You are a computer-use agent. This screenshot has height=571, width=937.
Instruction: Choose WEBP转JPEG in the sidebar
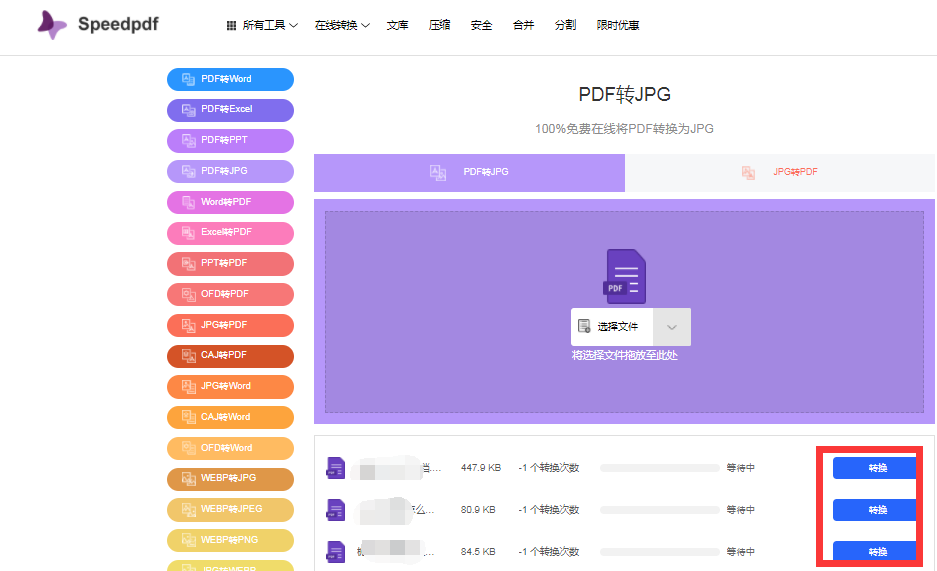230,509
